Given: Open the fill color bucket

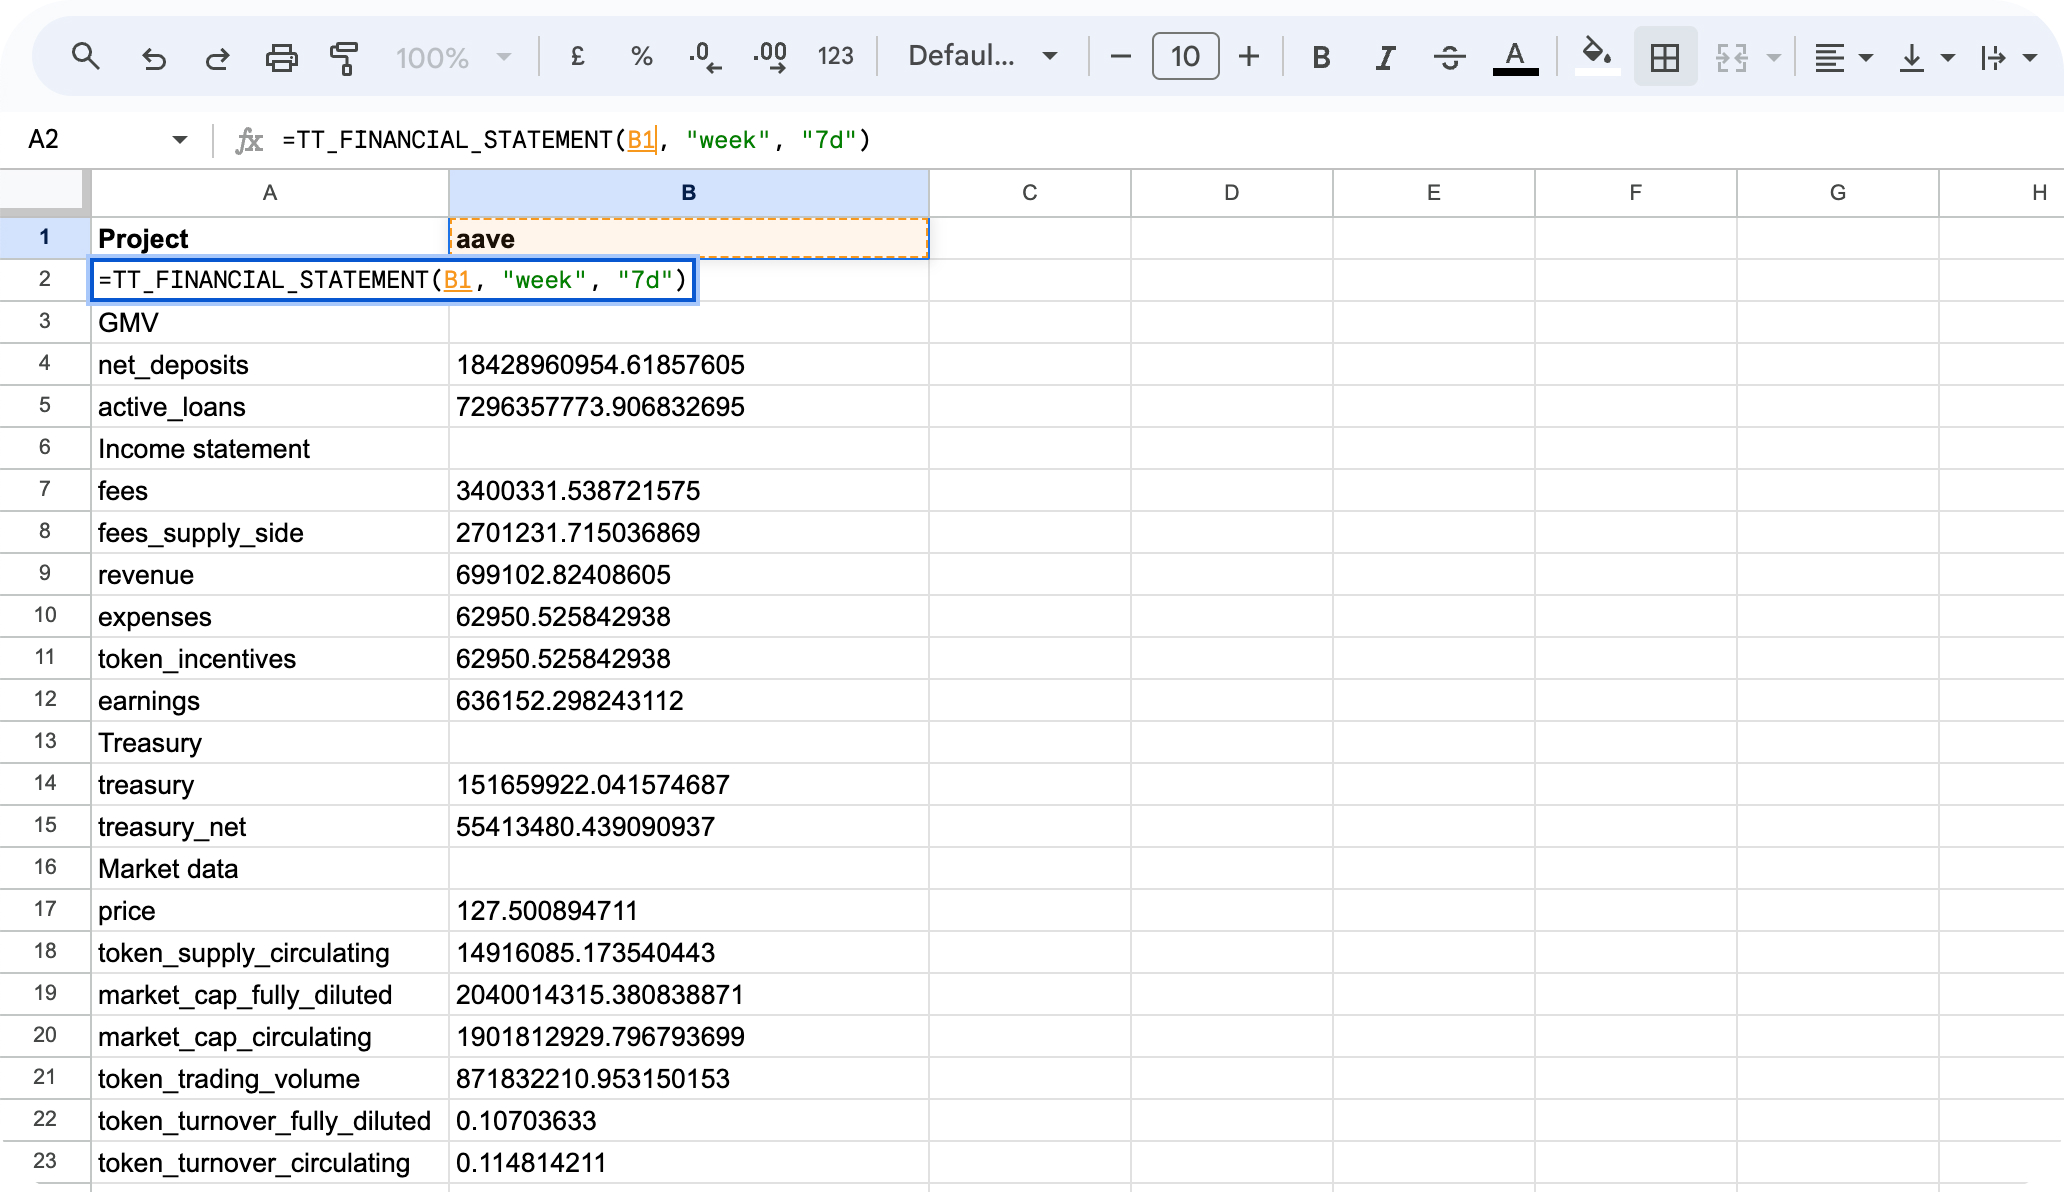Looking at the screenshot, I should 1597,55.
